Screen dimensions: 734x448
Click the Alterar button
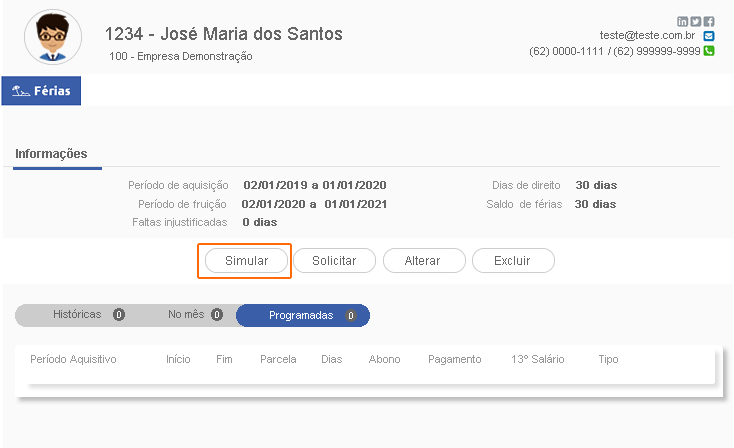423,260
